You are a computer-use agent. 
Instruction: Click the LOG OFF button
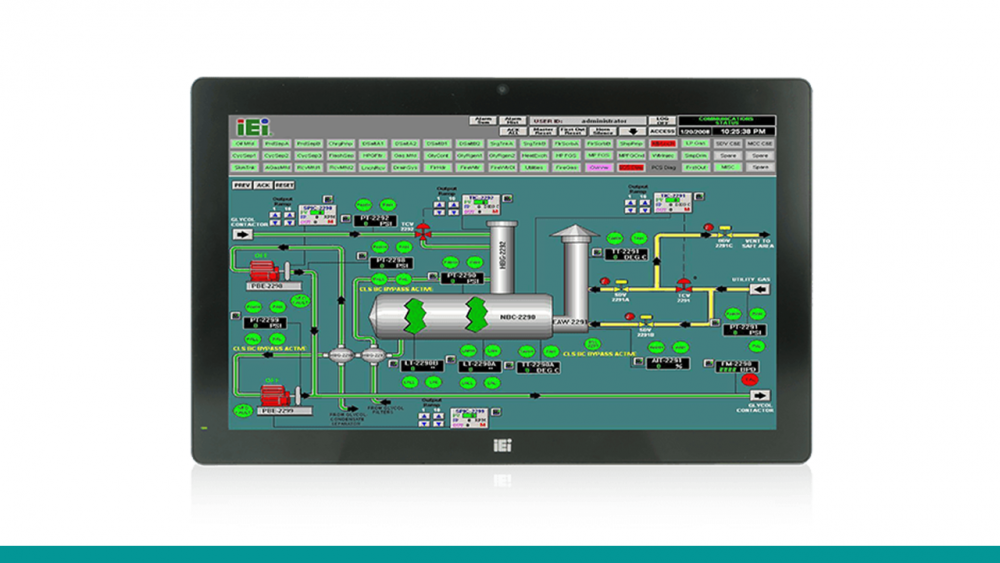click(x=662, y=121)
